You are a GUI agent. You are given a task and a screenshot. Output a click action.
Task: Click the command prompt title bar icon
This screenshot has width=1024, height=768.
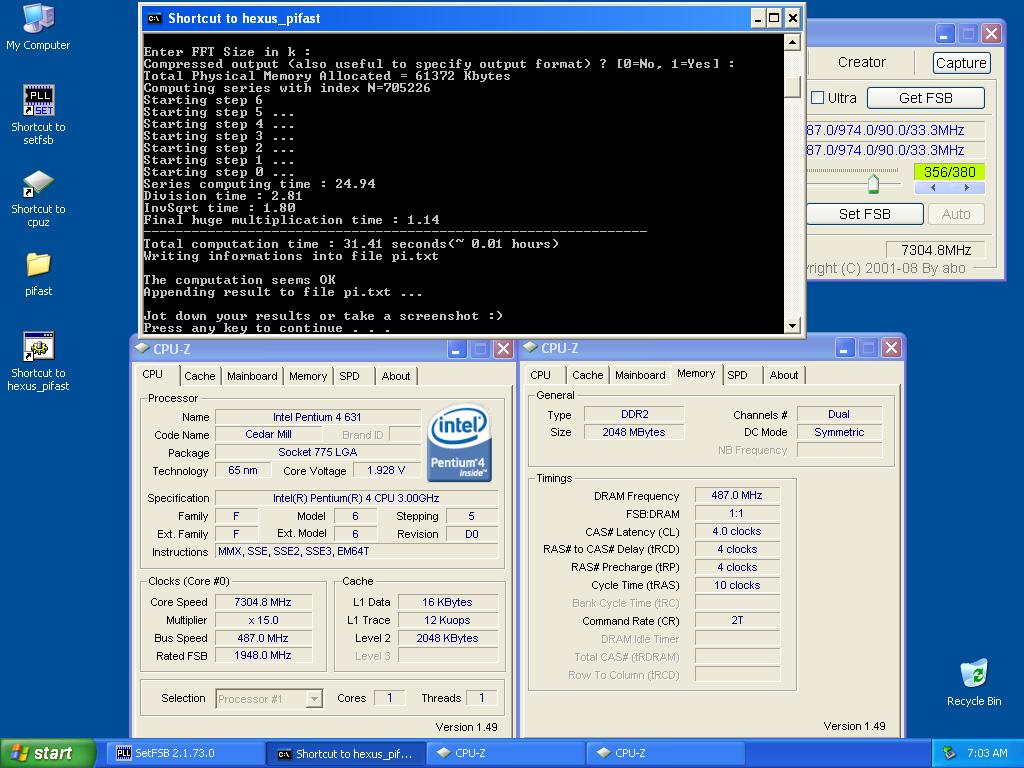coord(155,18)
